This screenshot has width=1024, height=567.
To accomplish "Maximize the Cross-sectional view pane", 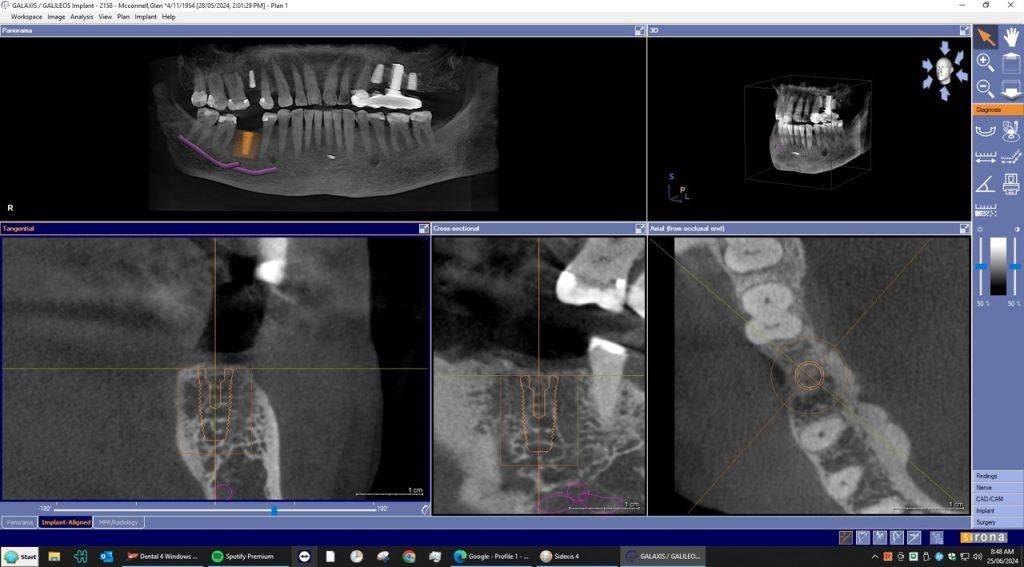I will click(639, 229).
